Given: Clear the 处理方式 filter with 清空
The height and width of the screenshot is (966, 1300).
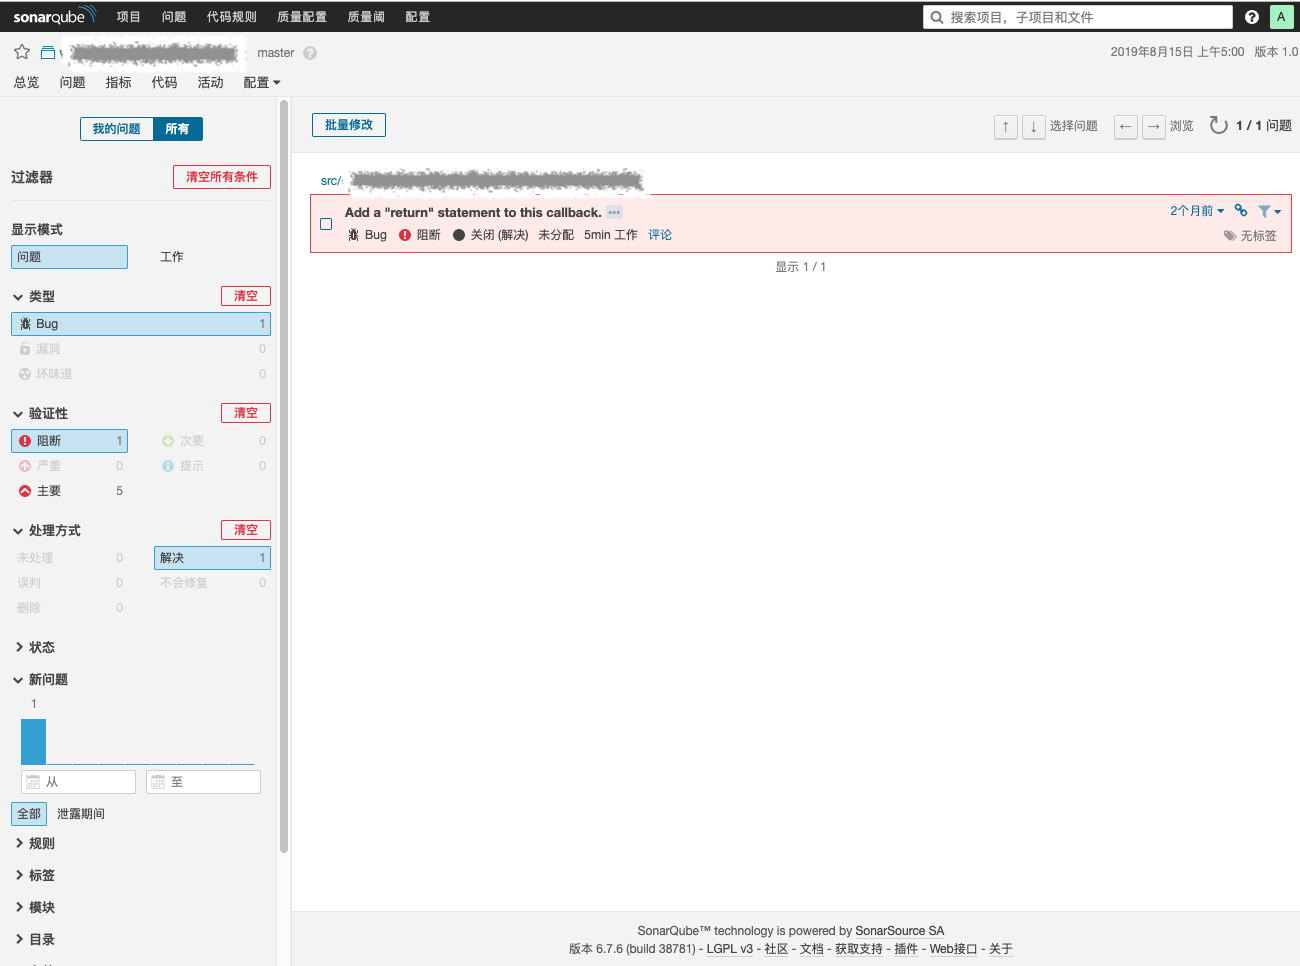Looking at the screenshot, I should (x=246, y=530).
